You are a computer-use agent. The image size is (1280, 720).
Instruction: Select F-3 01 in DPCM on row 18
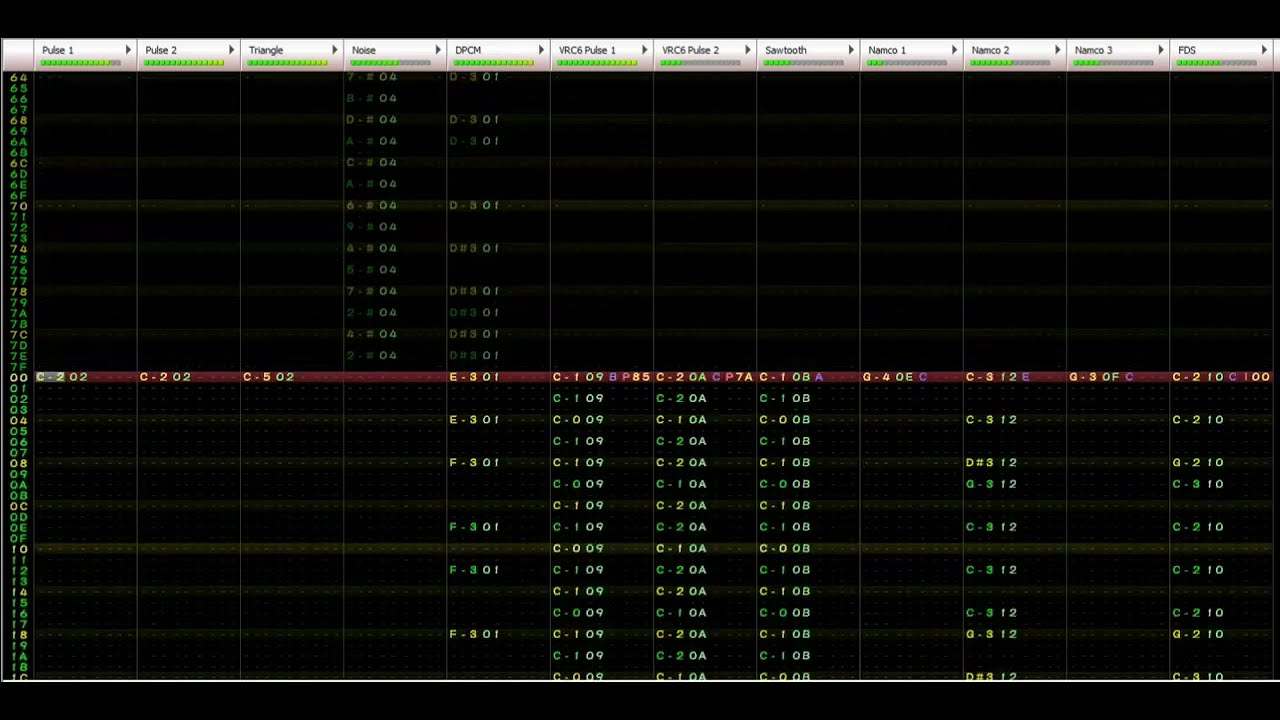[475, 634]
